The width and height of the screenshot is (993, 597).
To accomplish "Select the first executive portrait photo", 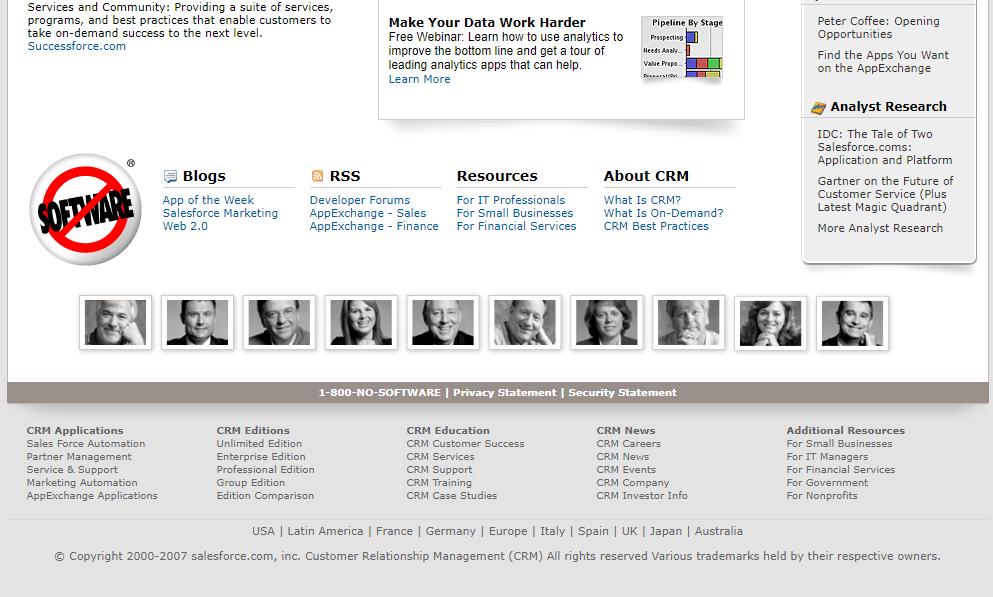I will (115, 323).
